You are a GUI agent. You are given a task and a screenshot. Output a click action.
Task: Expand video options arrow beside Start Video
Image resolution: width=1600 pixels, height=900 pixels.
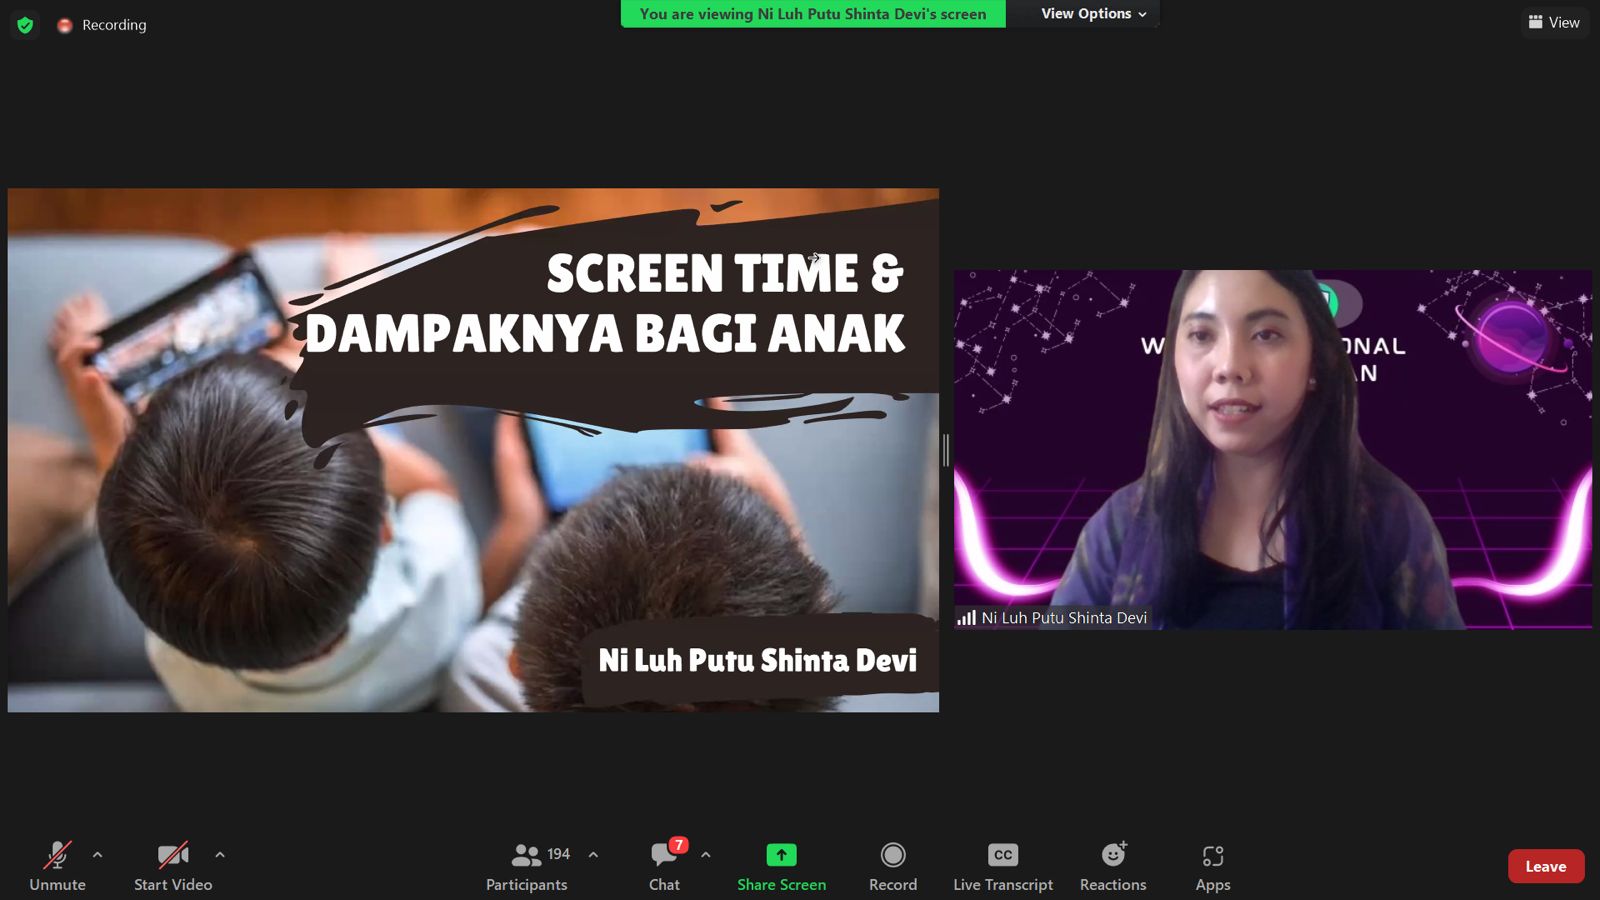[220, 855]
